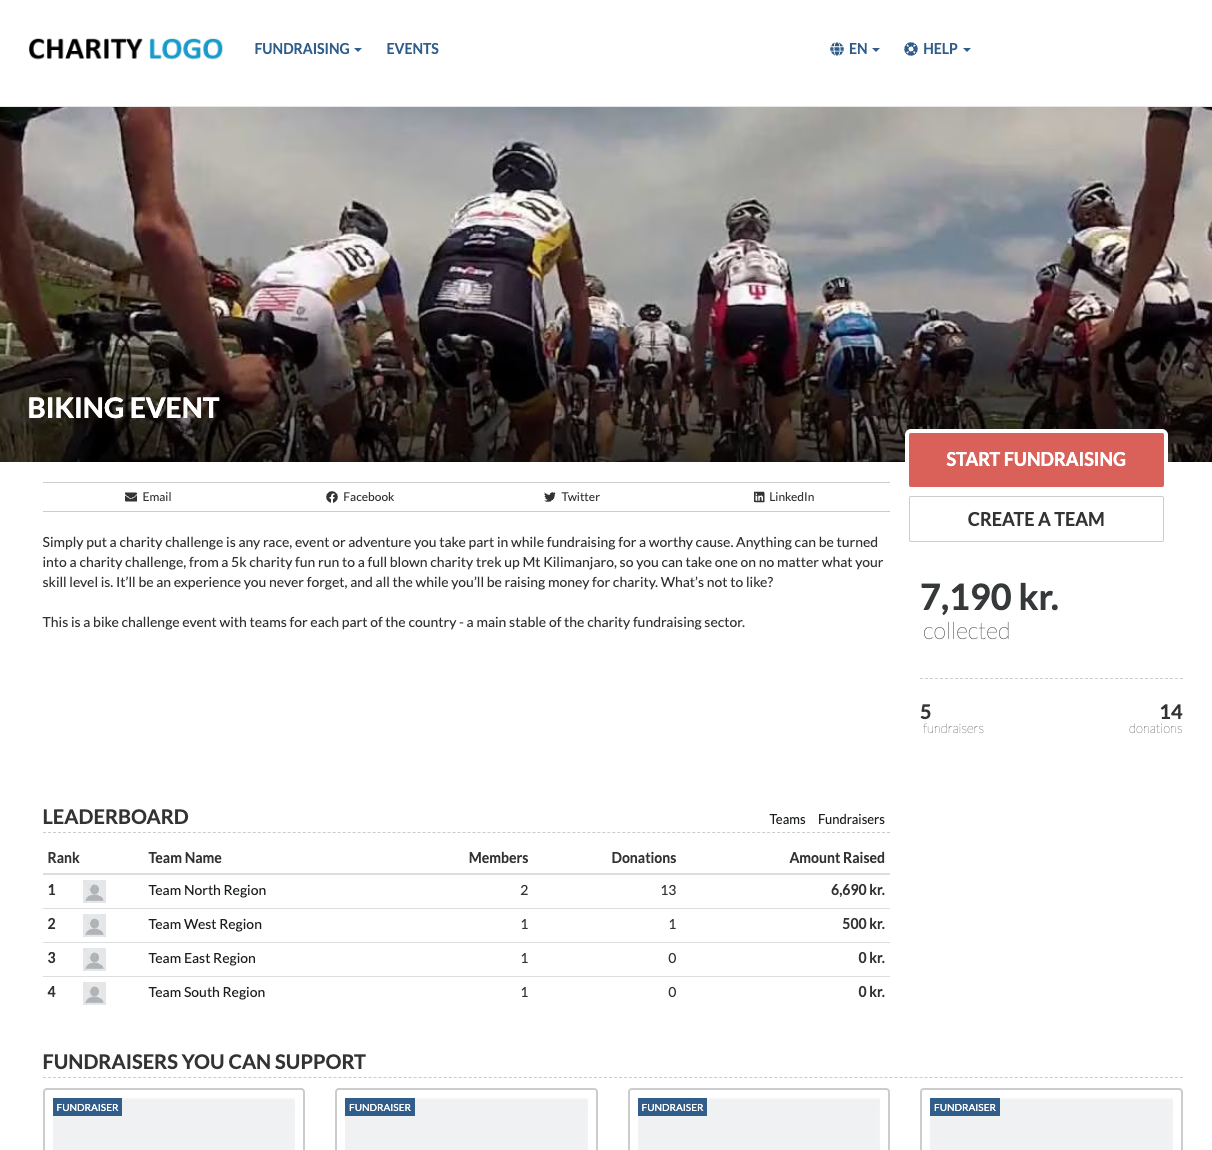Click the Help lifebuoy icon
Screen dimensions: 1212x1150
[911, 49]
